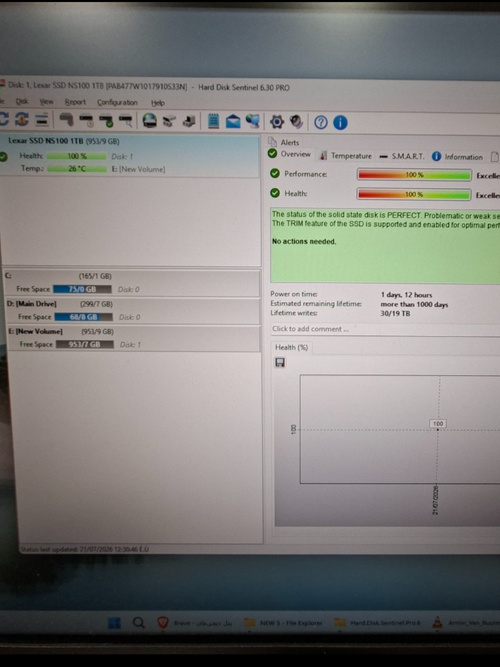Click the D: free space 68/8 GB bar
The width and height of the screenshot is (500, 667).
83,317
